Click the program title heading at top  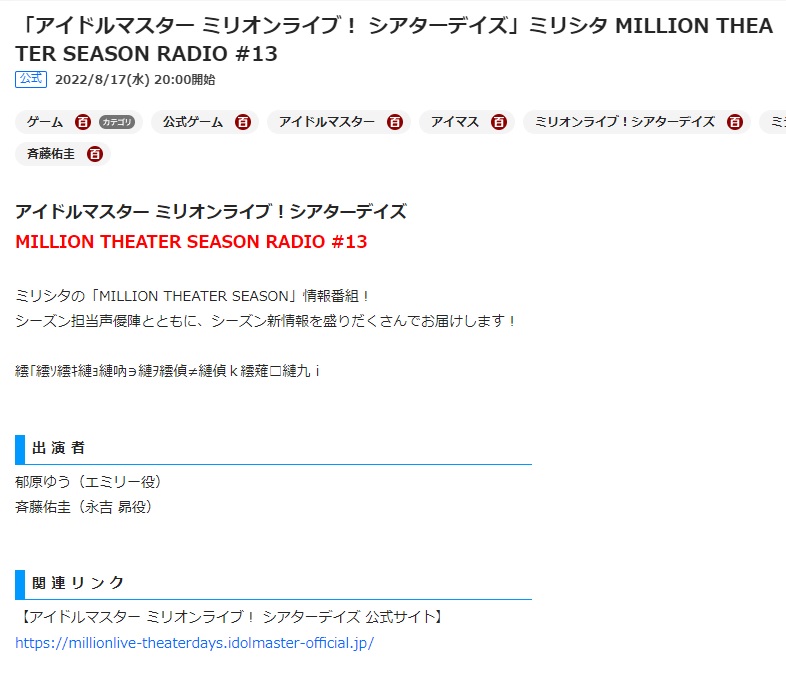(394, 40)
